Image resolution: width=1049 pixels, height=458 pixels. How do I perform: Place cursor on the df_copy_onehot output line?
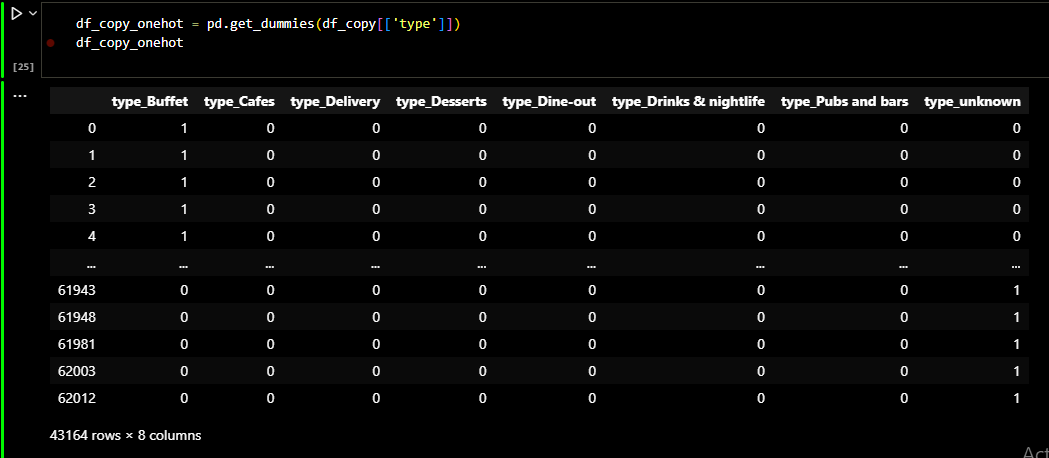pos(129,43)
